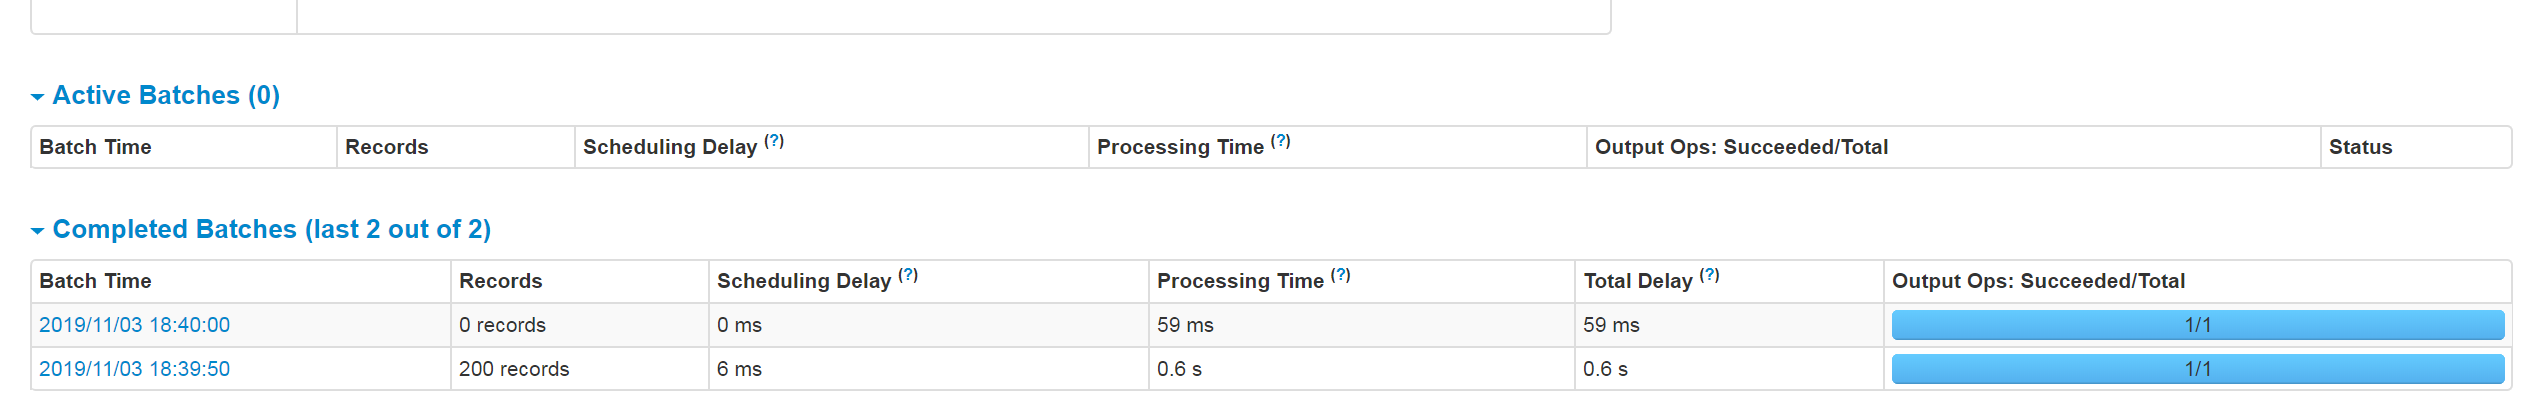Click Records header in Active Batches table

[x=387, y=147]
